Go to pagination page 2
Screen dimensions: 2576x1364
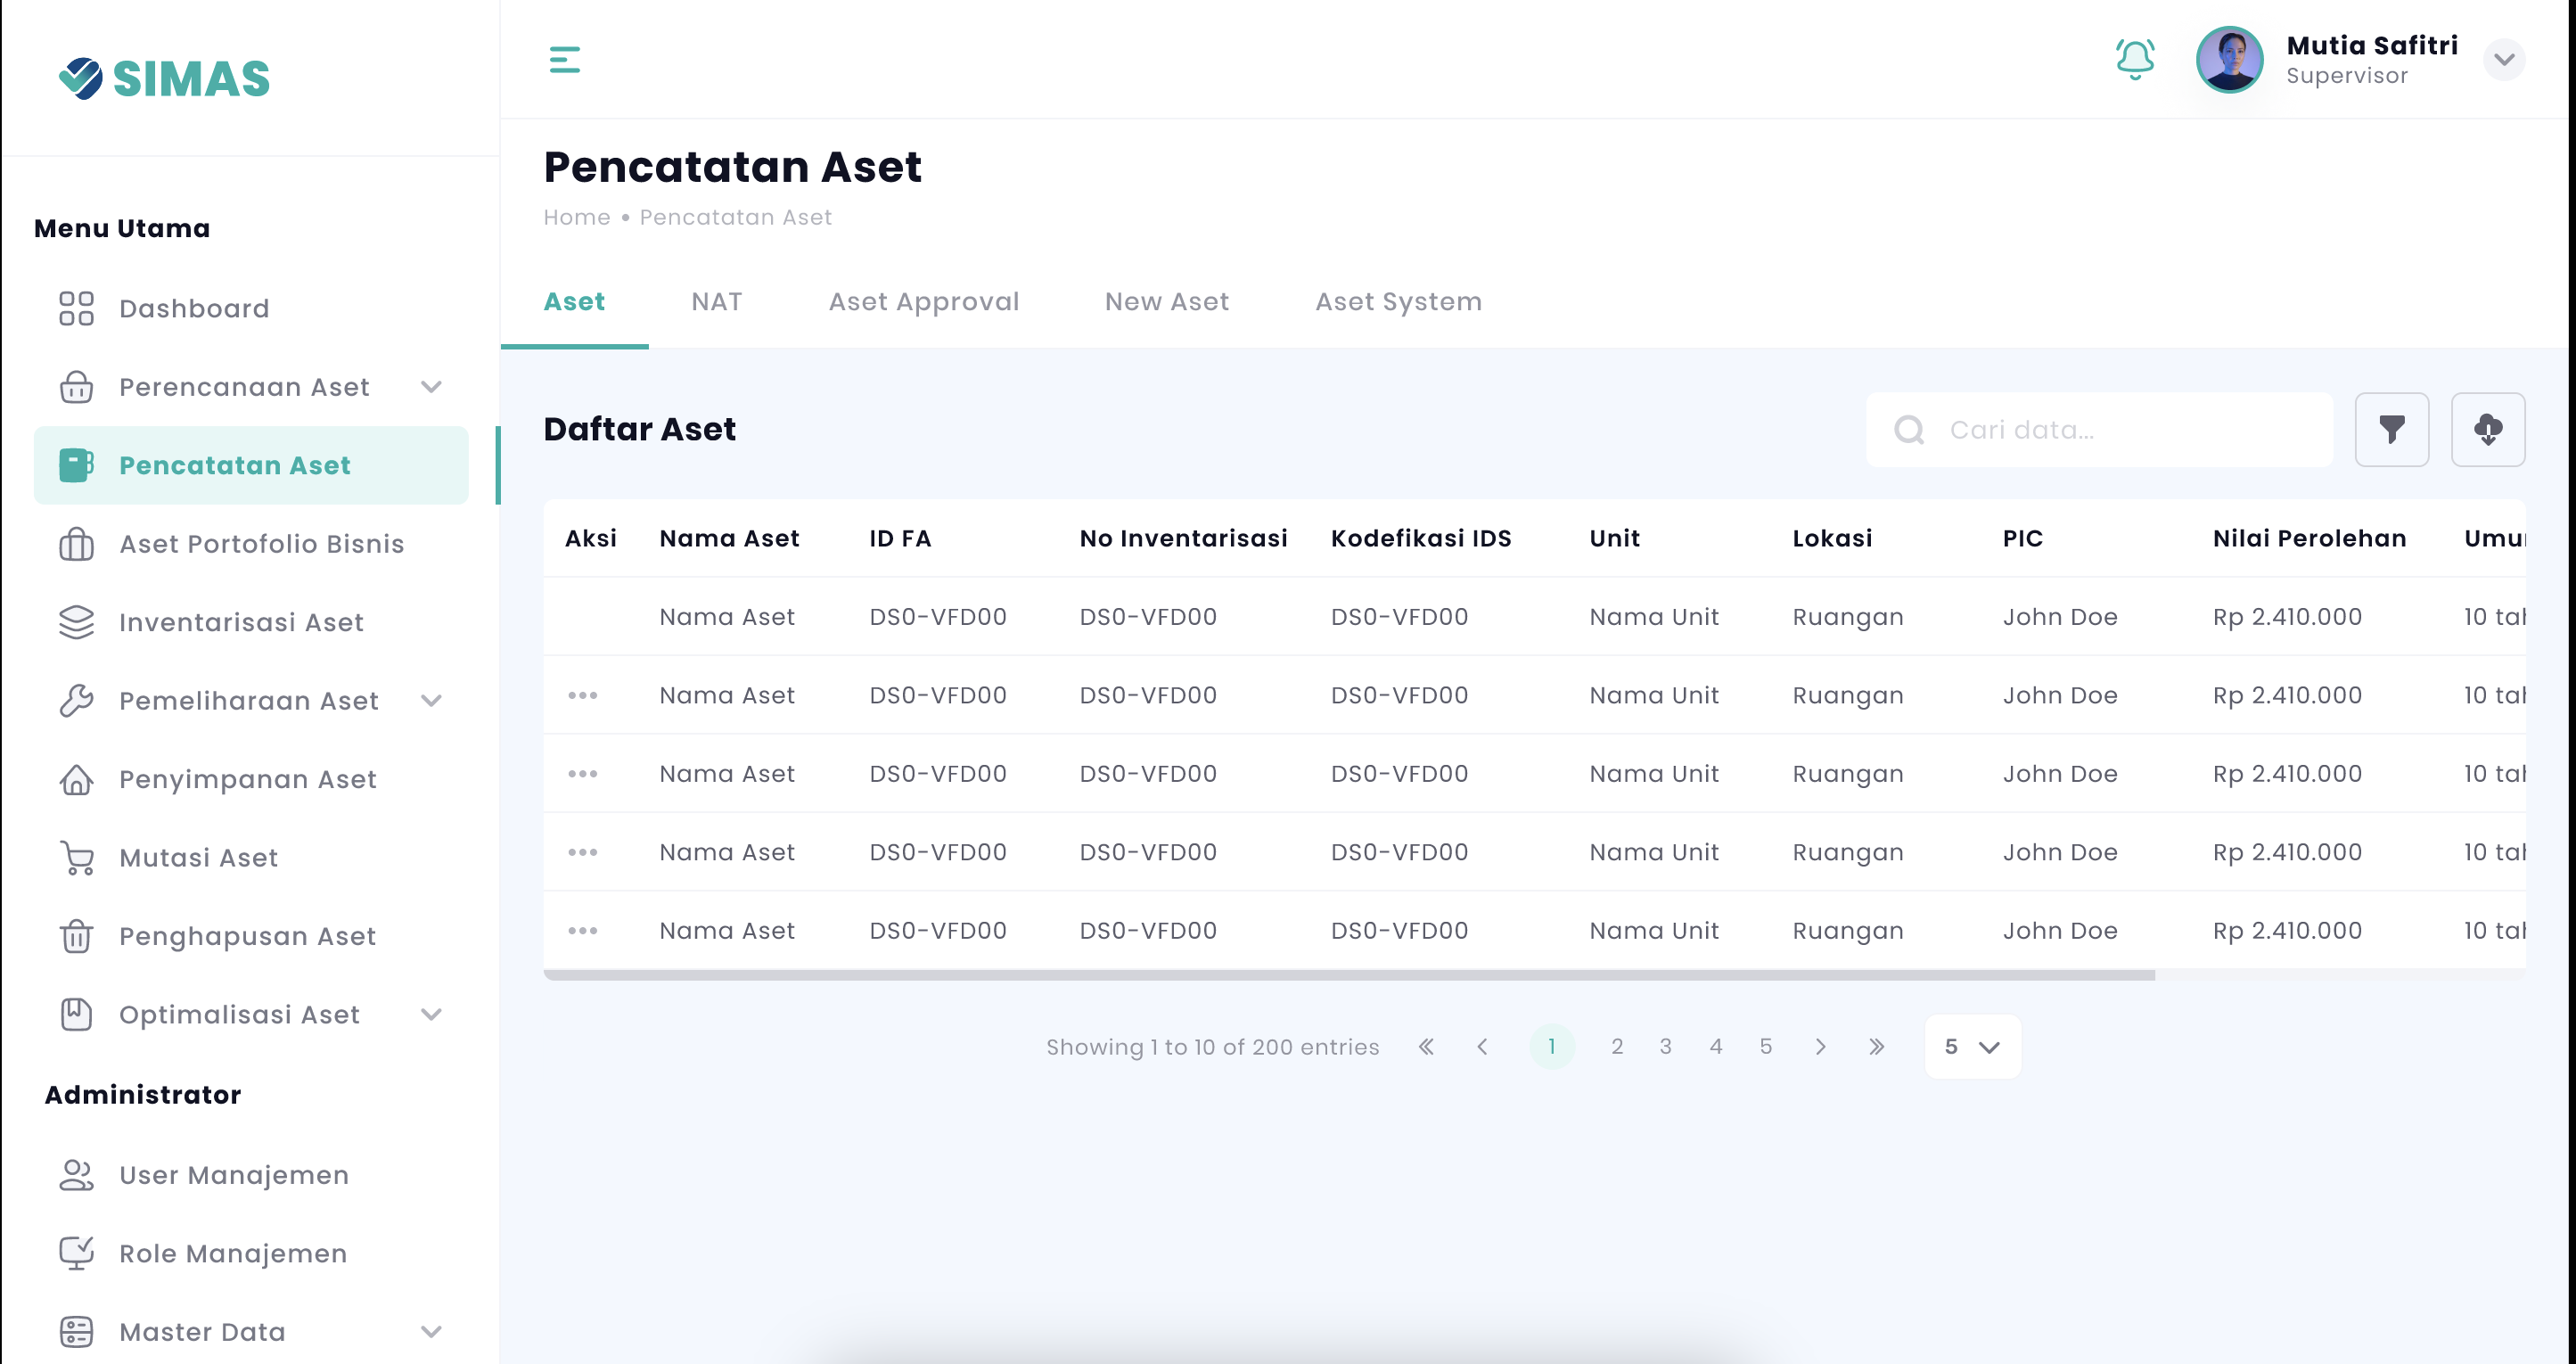1616,1046
